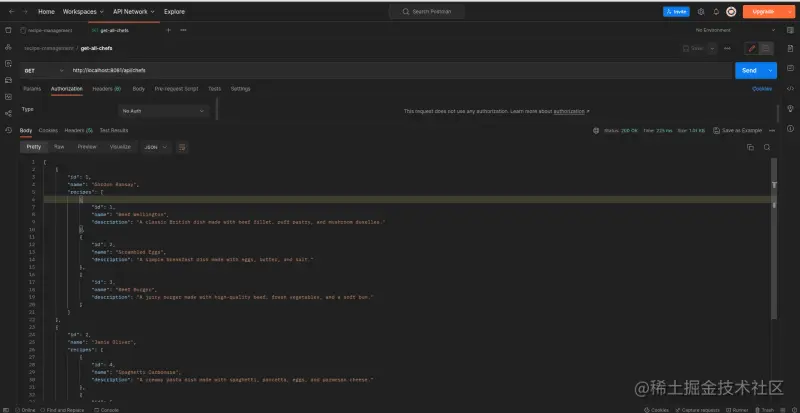Open the environment quick look icon
The height and width of the screenshot is (413, 800).
click(x=790, y=30)
